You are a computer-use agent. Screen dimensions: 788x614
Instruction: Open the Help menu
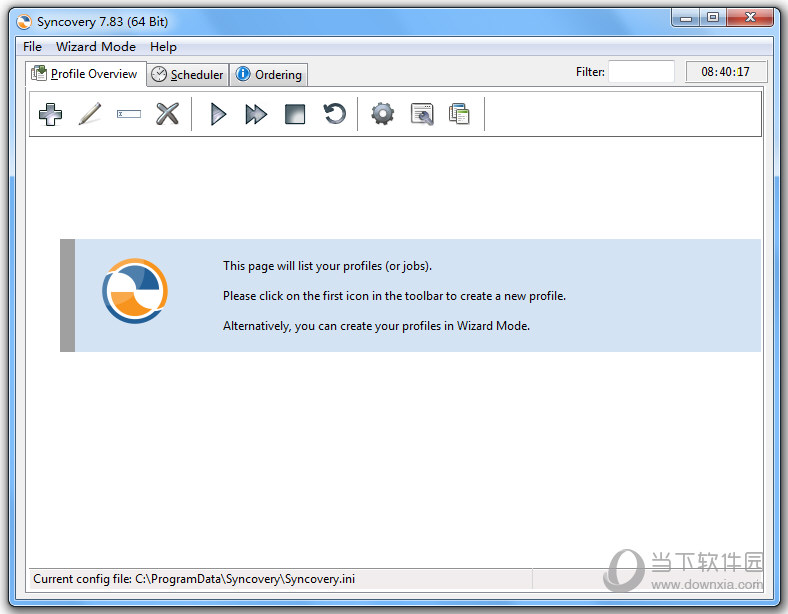click(163, 47)
